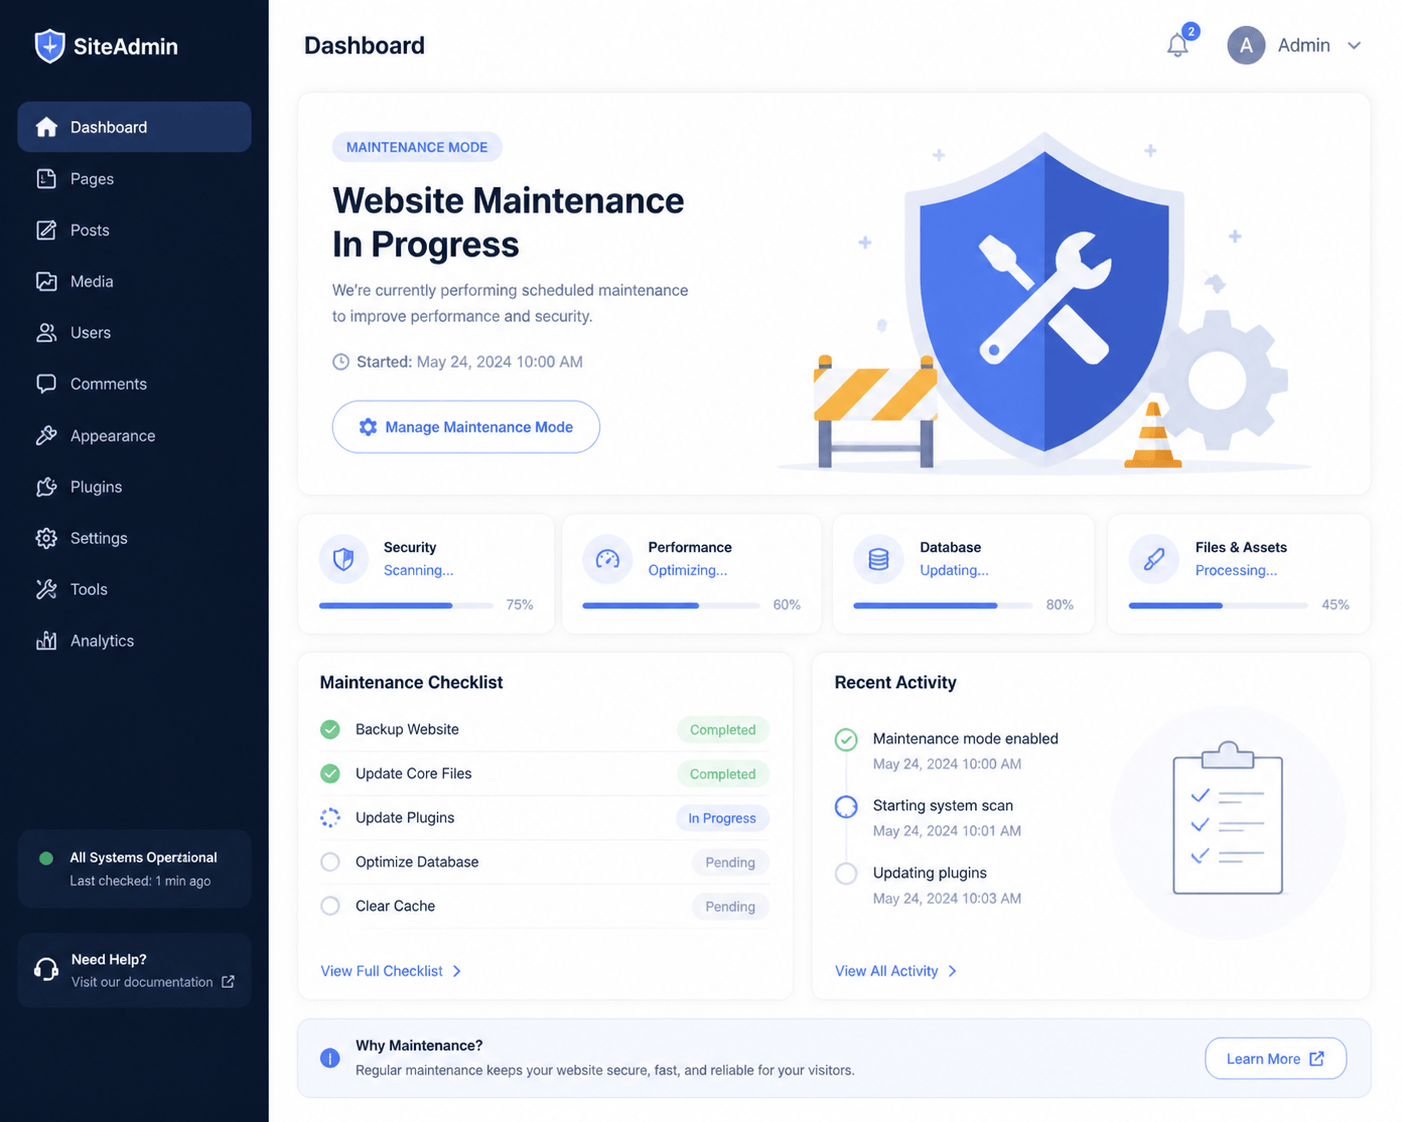Check the Clear Cache checklist circle

point(330,906)
